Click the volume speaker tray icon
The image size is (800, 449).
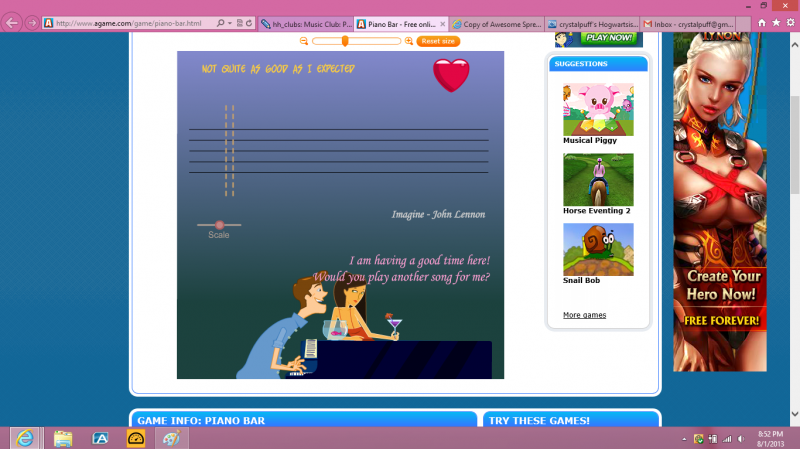pos(741,439)
